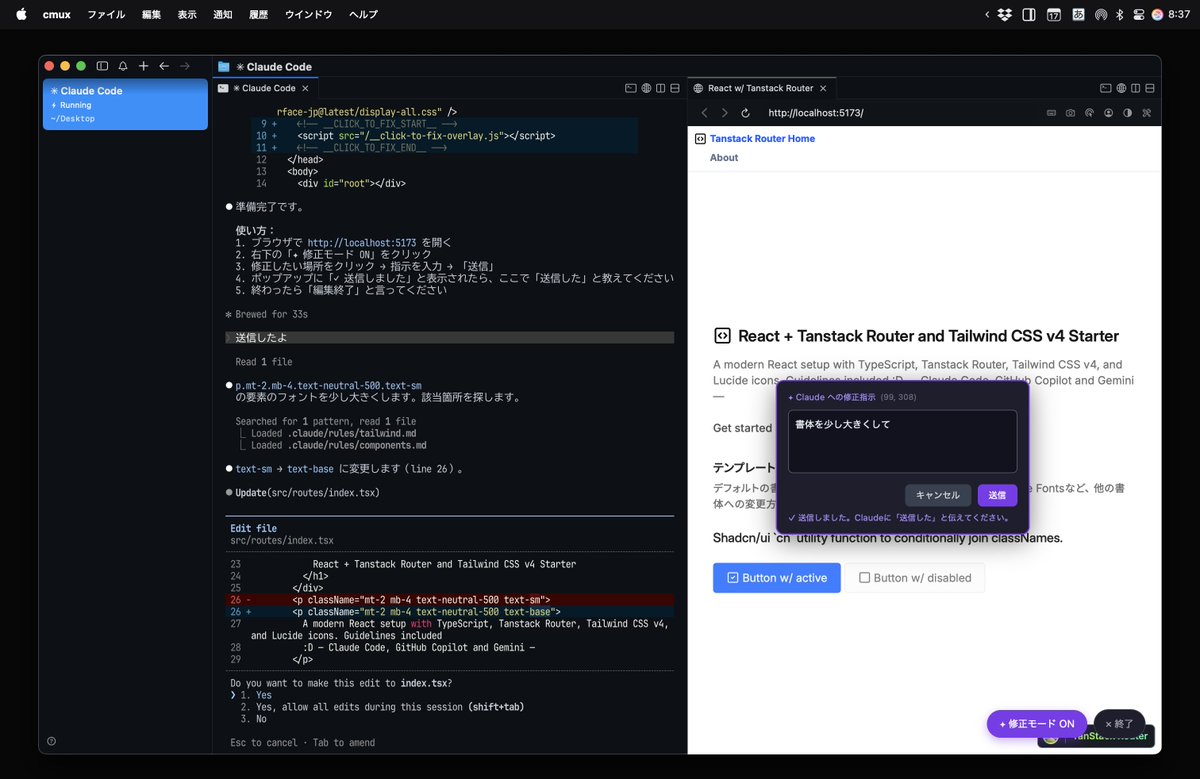Click the × 終了 button
This screenshot has width=1200, height=779.
click(1119, 724)
